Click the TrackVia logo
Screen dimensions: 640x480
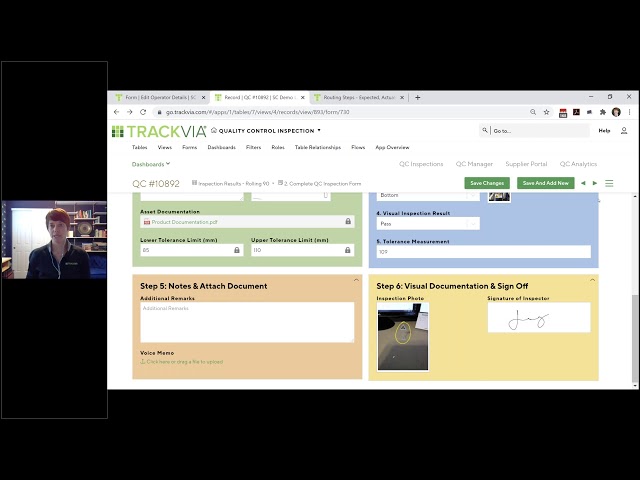pos(159,131)
